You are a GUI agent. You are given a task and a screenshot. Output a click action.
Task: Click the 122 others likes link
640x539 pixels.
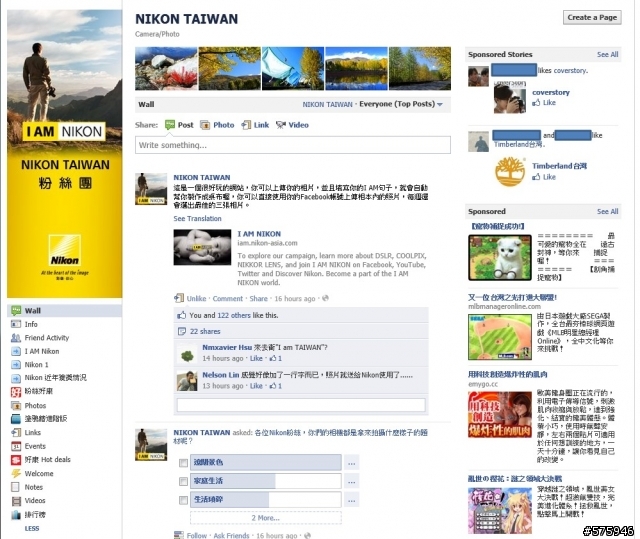pyautogui.click(x=234, y=315)
